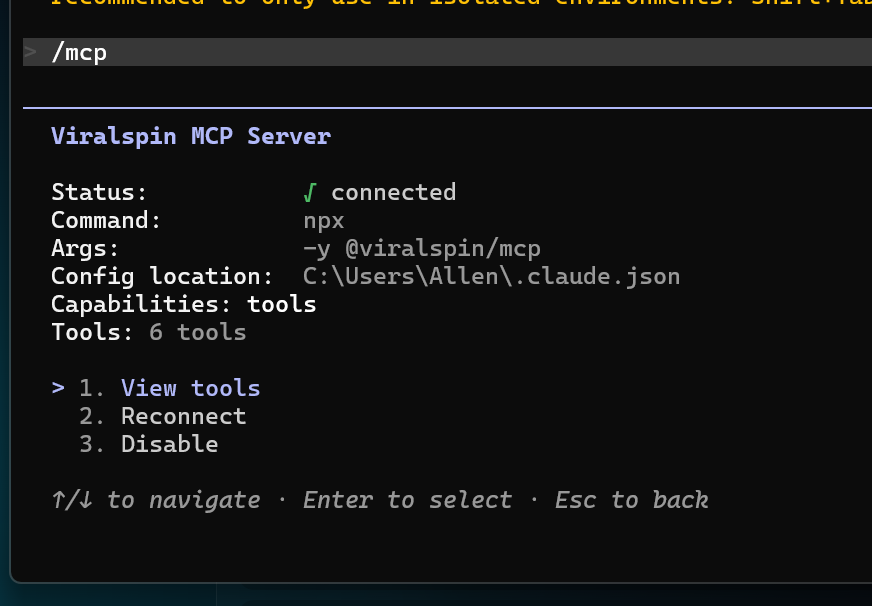Click the prompt chevron before /mcp

31,52
